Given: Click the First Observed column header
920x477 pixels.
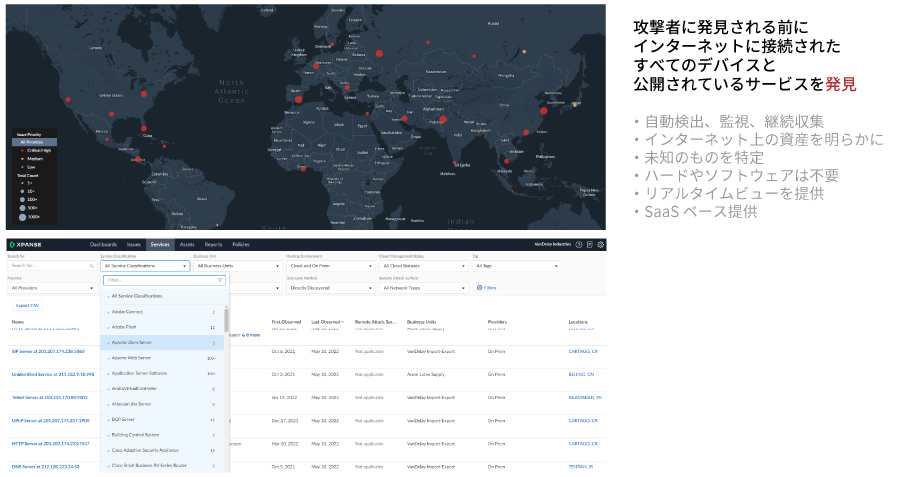Looking at the screenshot, I should tap(286, 322).
